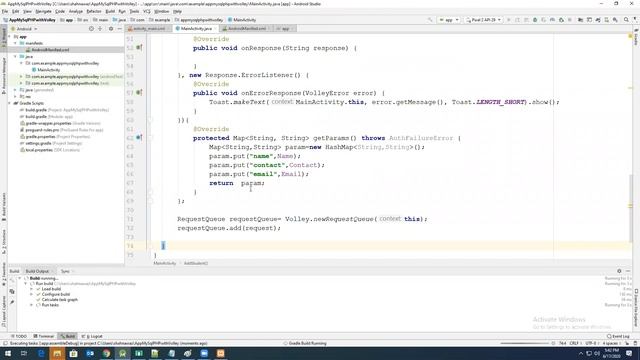The height and width of the screenshot is (360, 640).
Task: Open the Logcat tool window button
Action: 92,336
